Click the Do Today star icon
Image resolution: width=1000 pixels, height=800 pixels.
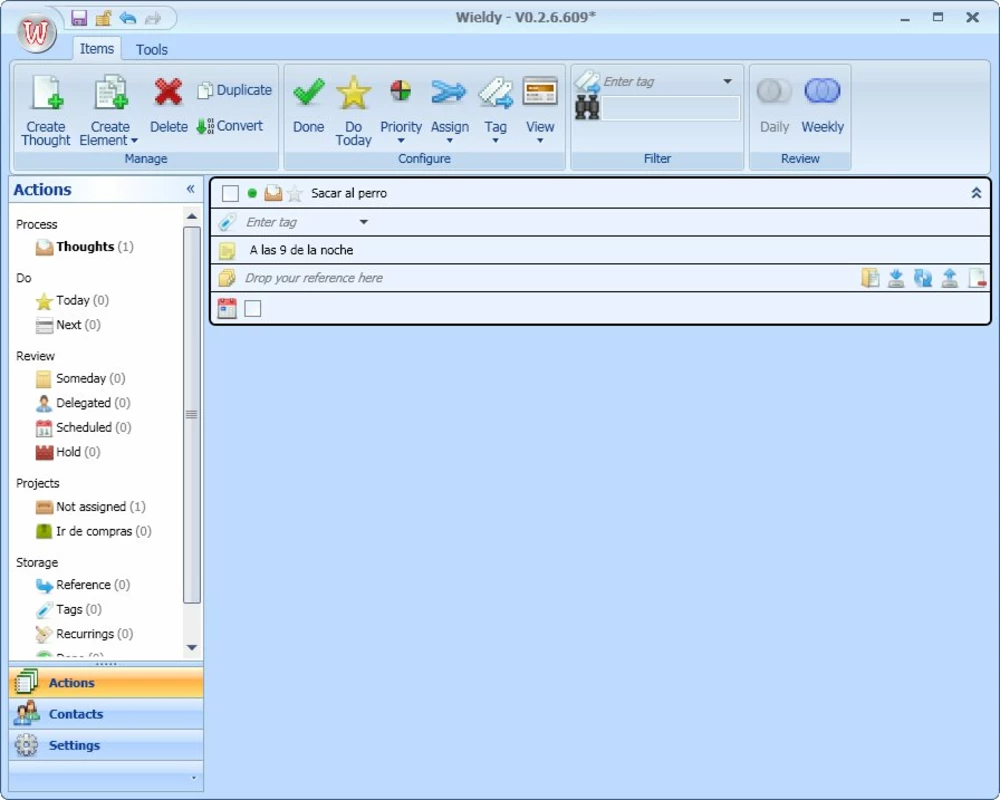(x=354, y=93)
